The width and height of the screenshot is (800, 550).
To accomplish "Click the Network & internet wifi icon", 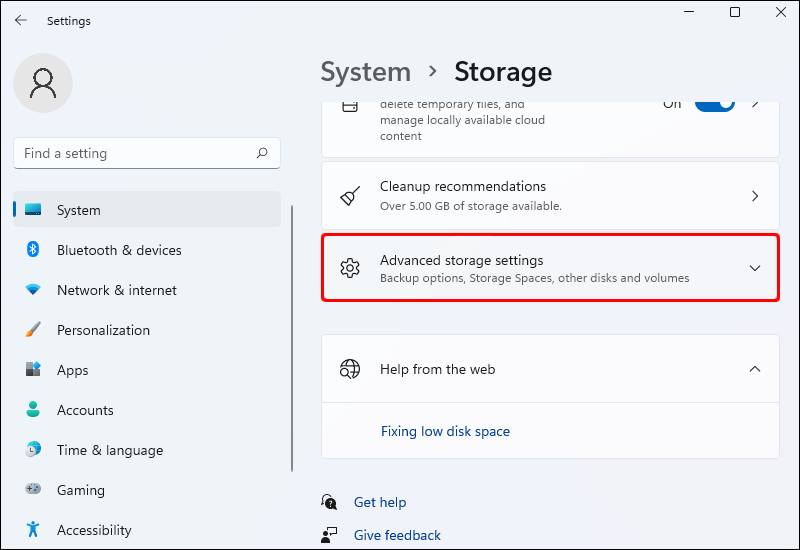I will tap(33, 290).
